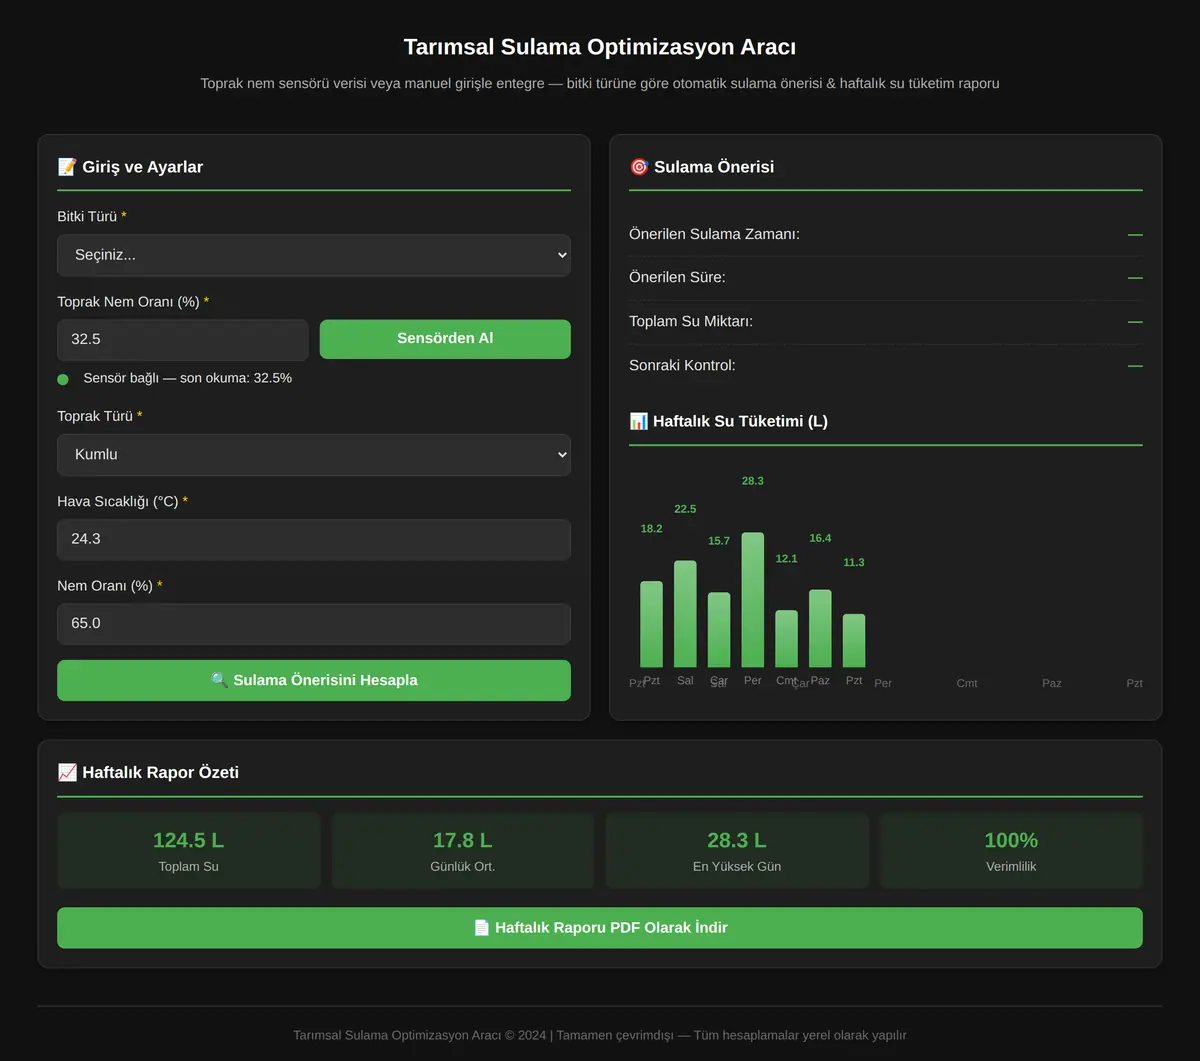Focus the humidity field showing 65.0

[314, 623]
